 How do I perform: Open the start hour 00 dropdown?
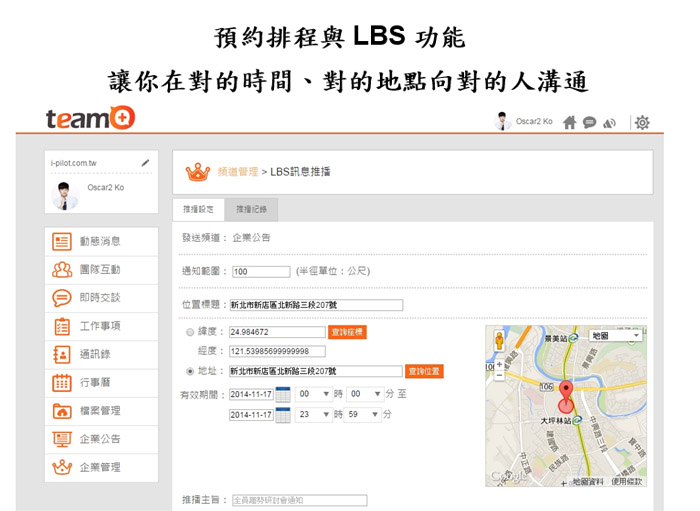tap(314, 394)
